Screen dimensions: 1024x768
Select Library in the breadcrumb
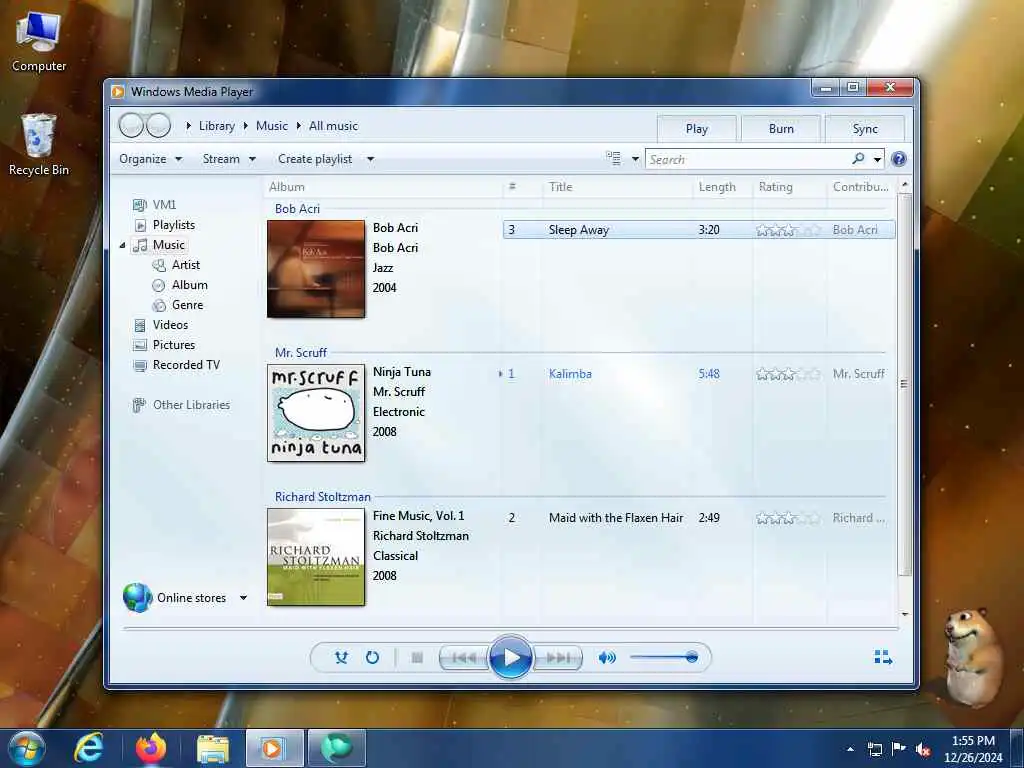point(217,126)
